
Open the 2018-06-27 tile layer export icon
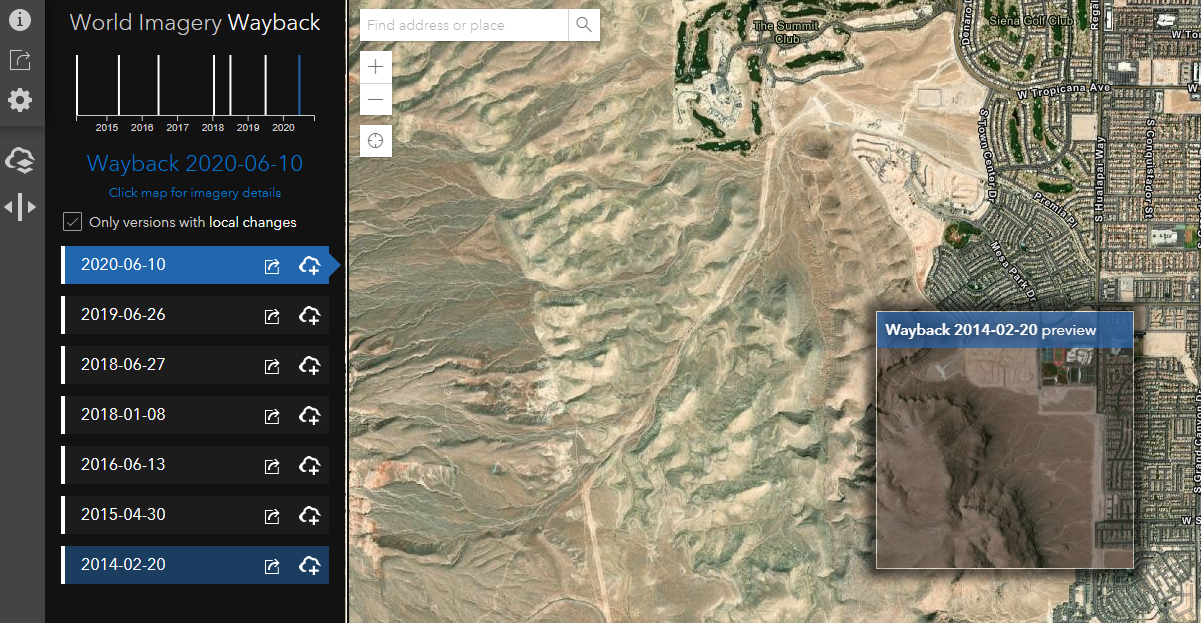[271, 366]
